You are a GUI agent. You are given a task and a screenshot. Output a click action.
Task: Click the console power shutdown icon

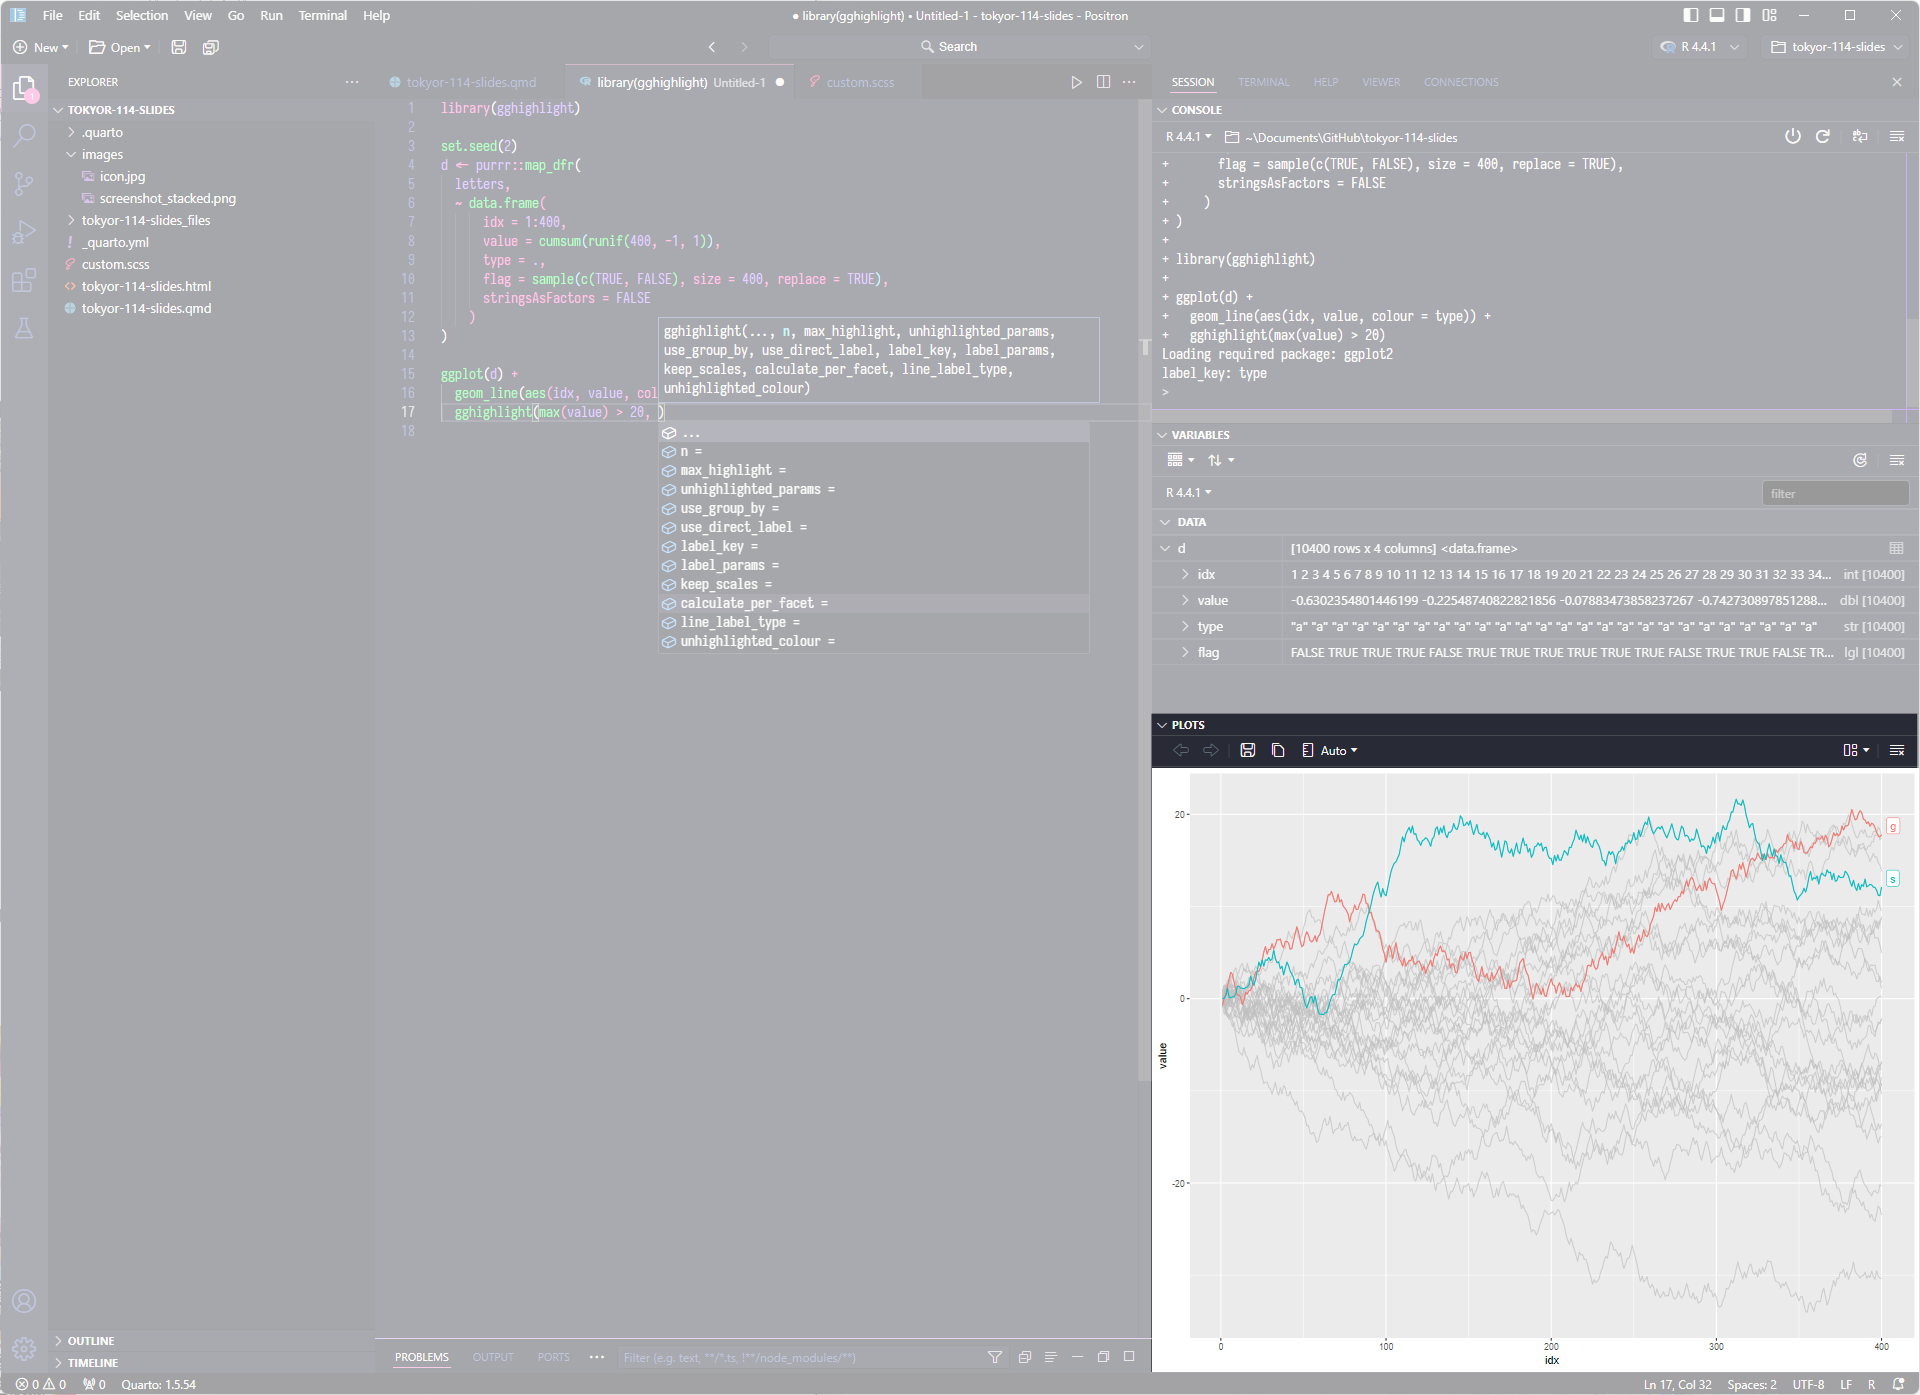coord(1793,137)
